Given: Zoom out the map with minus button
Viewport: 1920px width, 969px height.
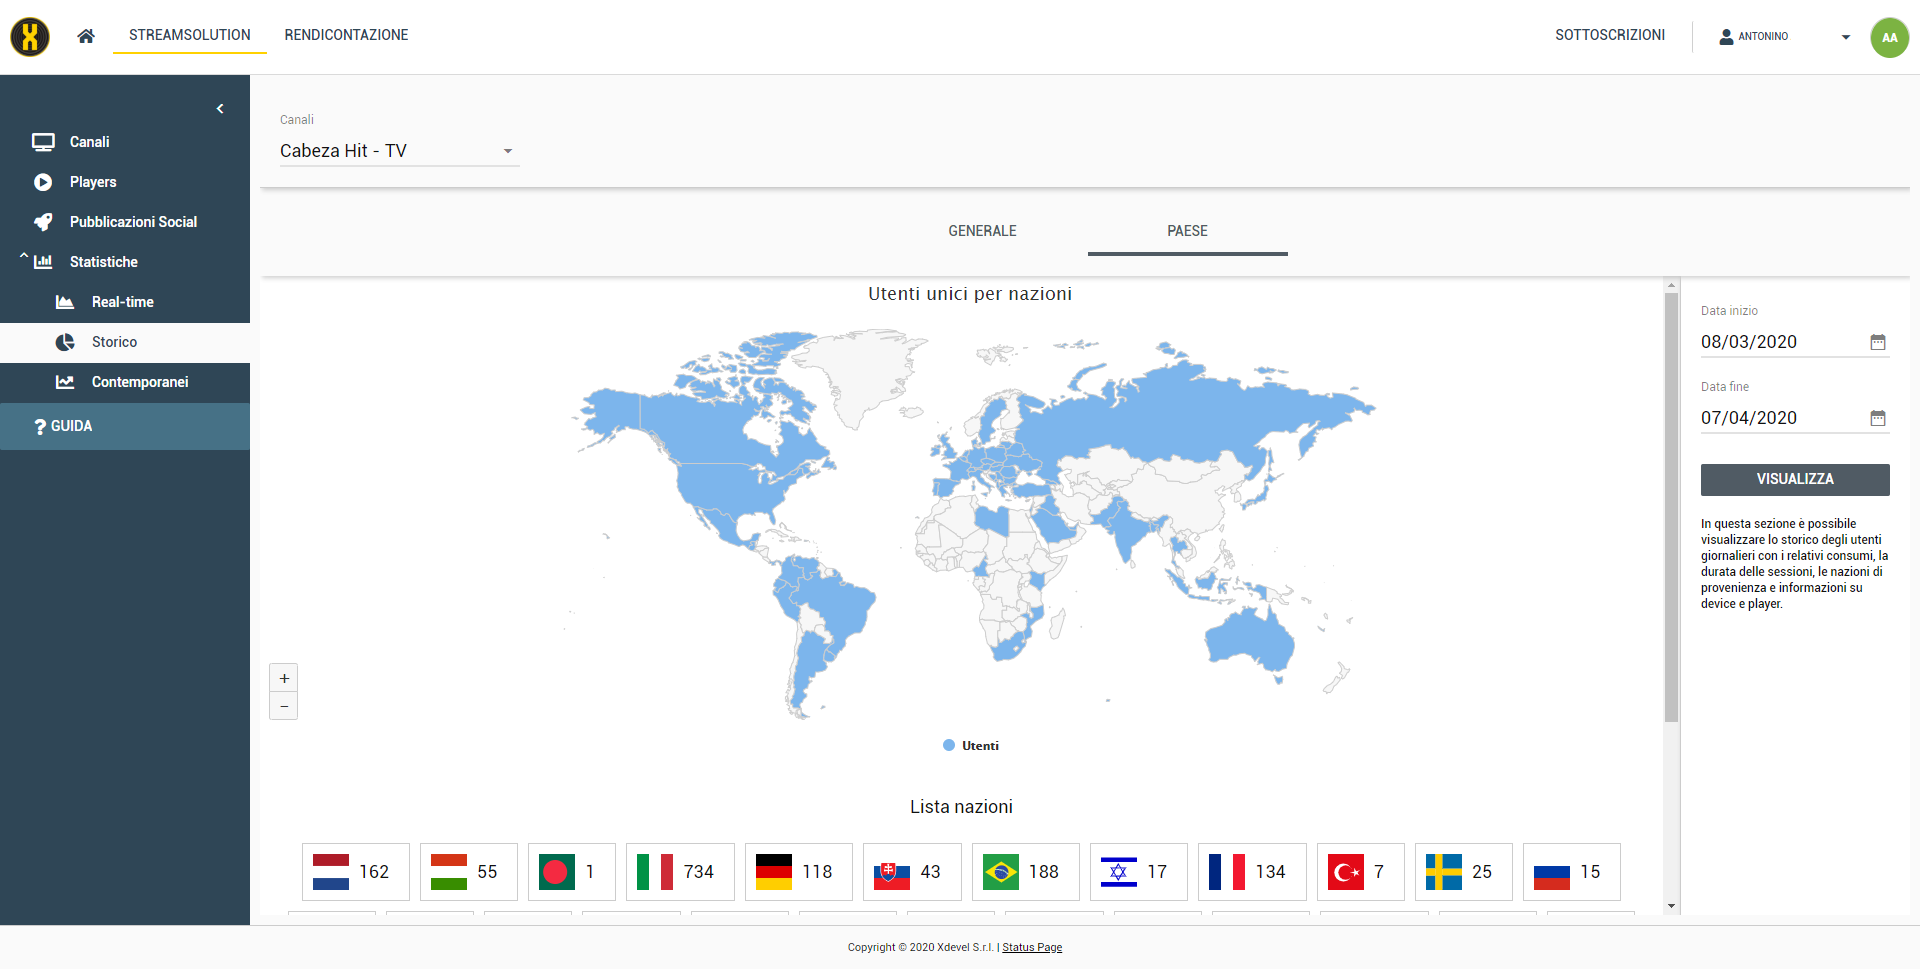Looking at the screenshot, I should (284, 706).
